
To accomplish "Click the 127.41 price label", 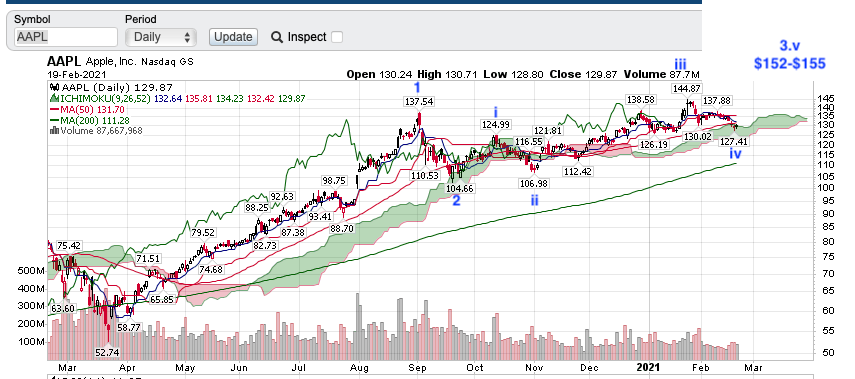I will click(x=734, y=141).
